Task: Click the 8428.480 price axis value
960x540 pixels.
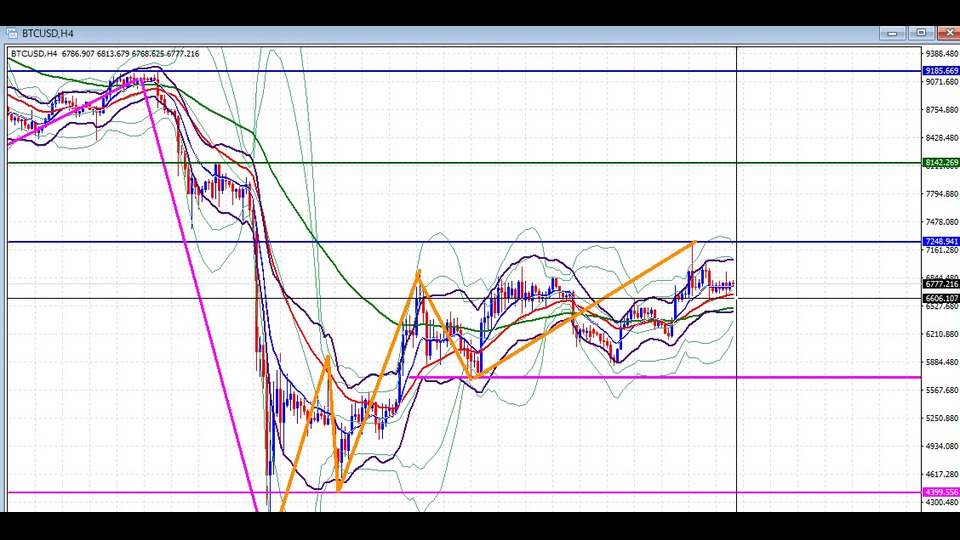Action: 942,138
